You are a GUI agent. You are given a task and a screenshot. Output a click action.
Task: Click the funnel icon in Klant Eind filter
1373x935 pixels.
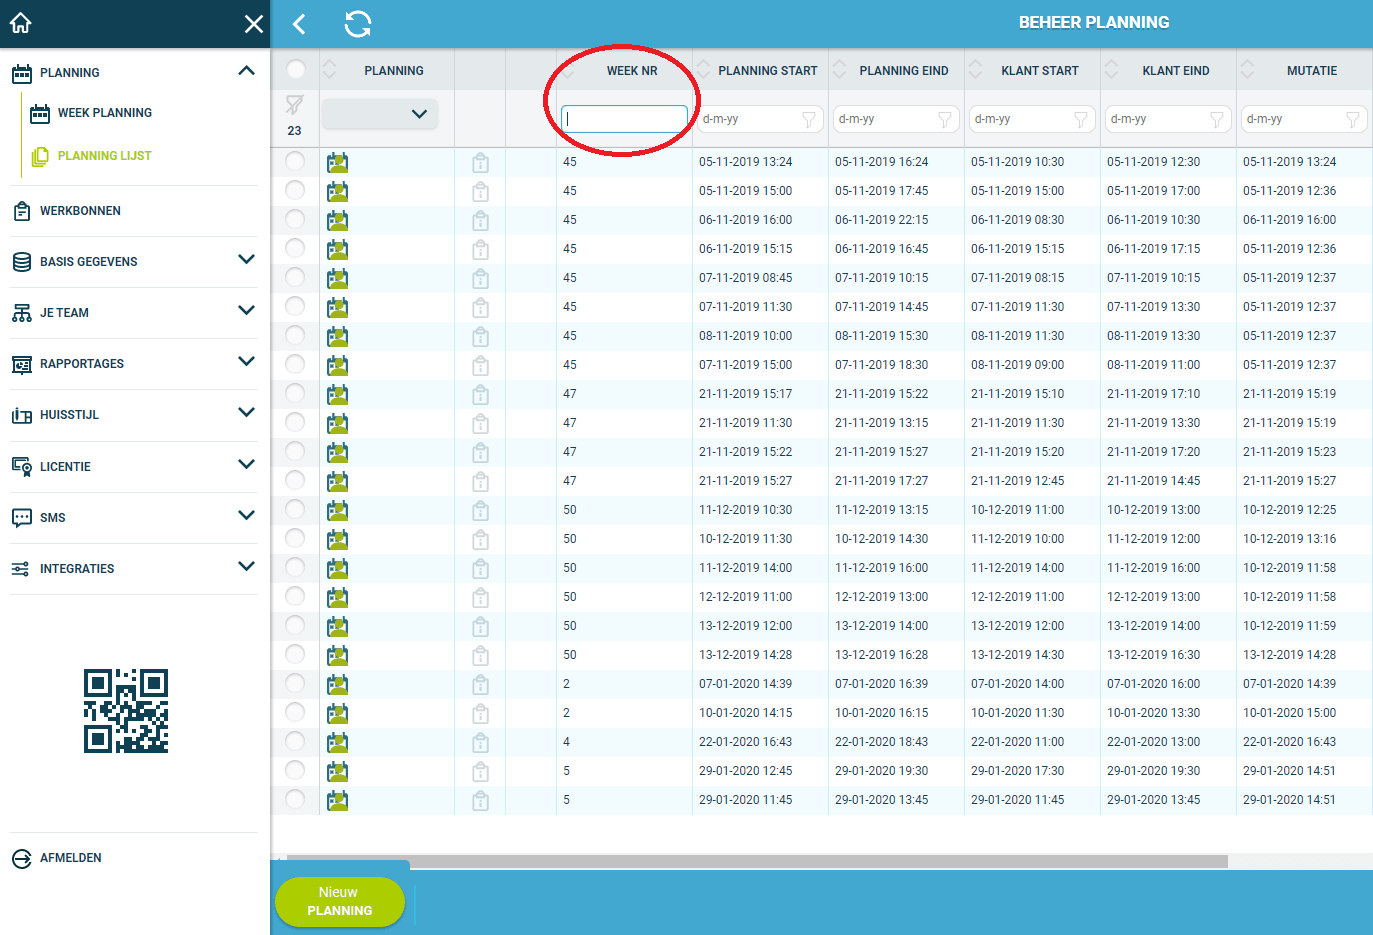pyautogui.click(x=1216, y=119)
